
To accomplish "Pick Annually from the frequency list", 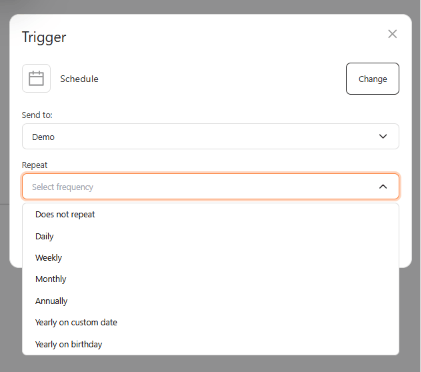I will point(211,301).
